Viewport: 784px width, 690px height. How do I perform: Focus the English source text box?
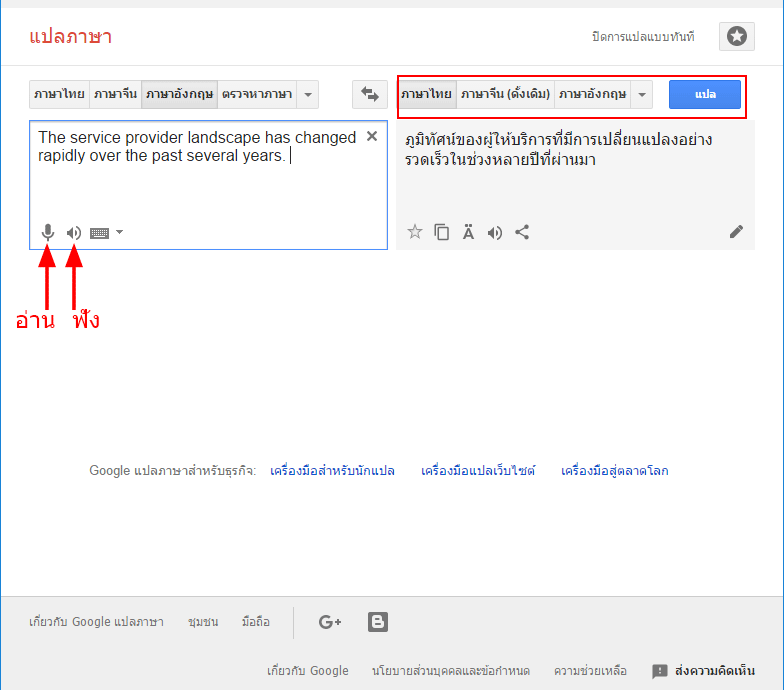[208, 185]
